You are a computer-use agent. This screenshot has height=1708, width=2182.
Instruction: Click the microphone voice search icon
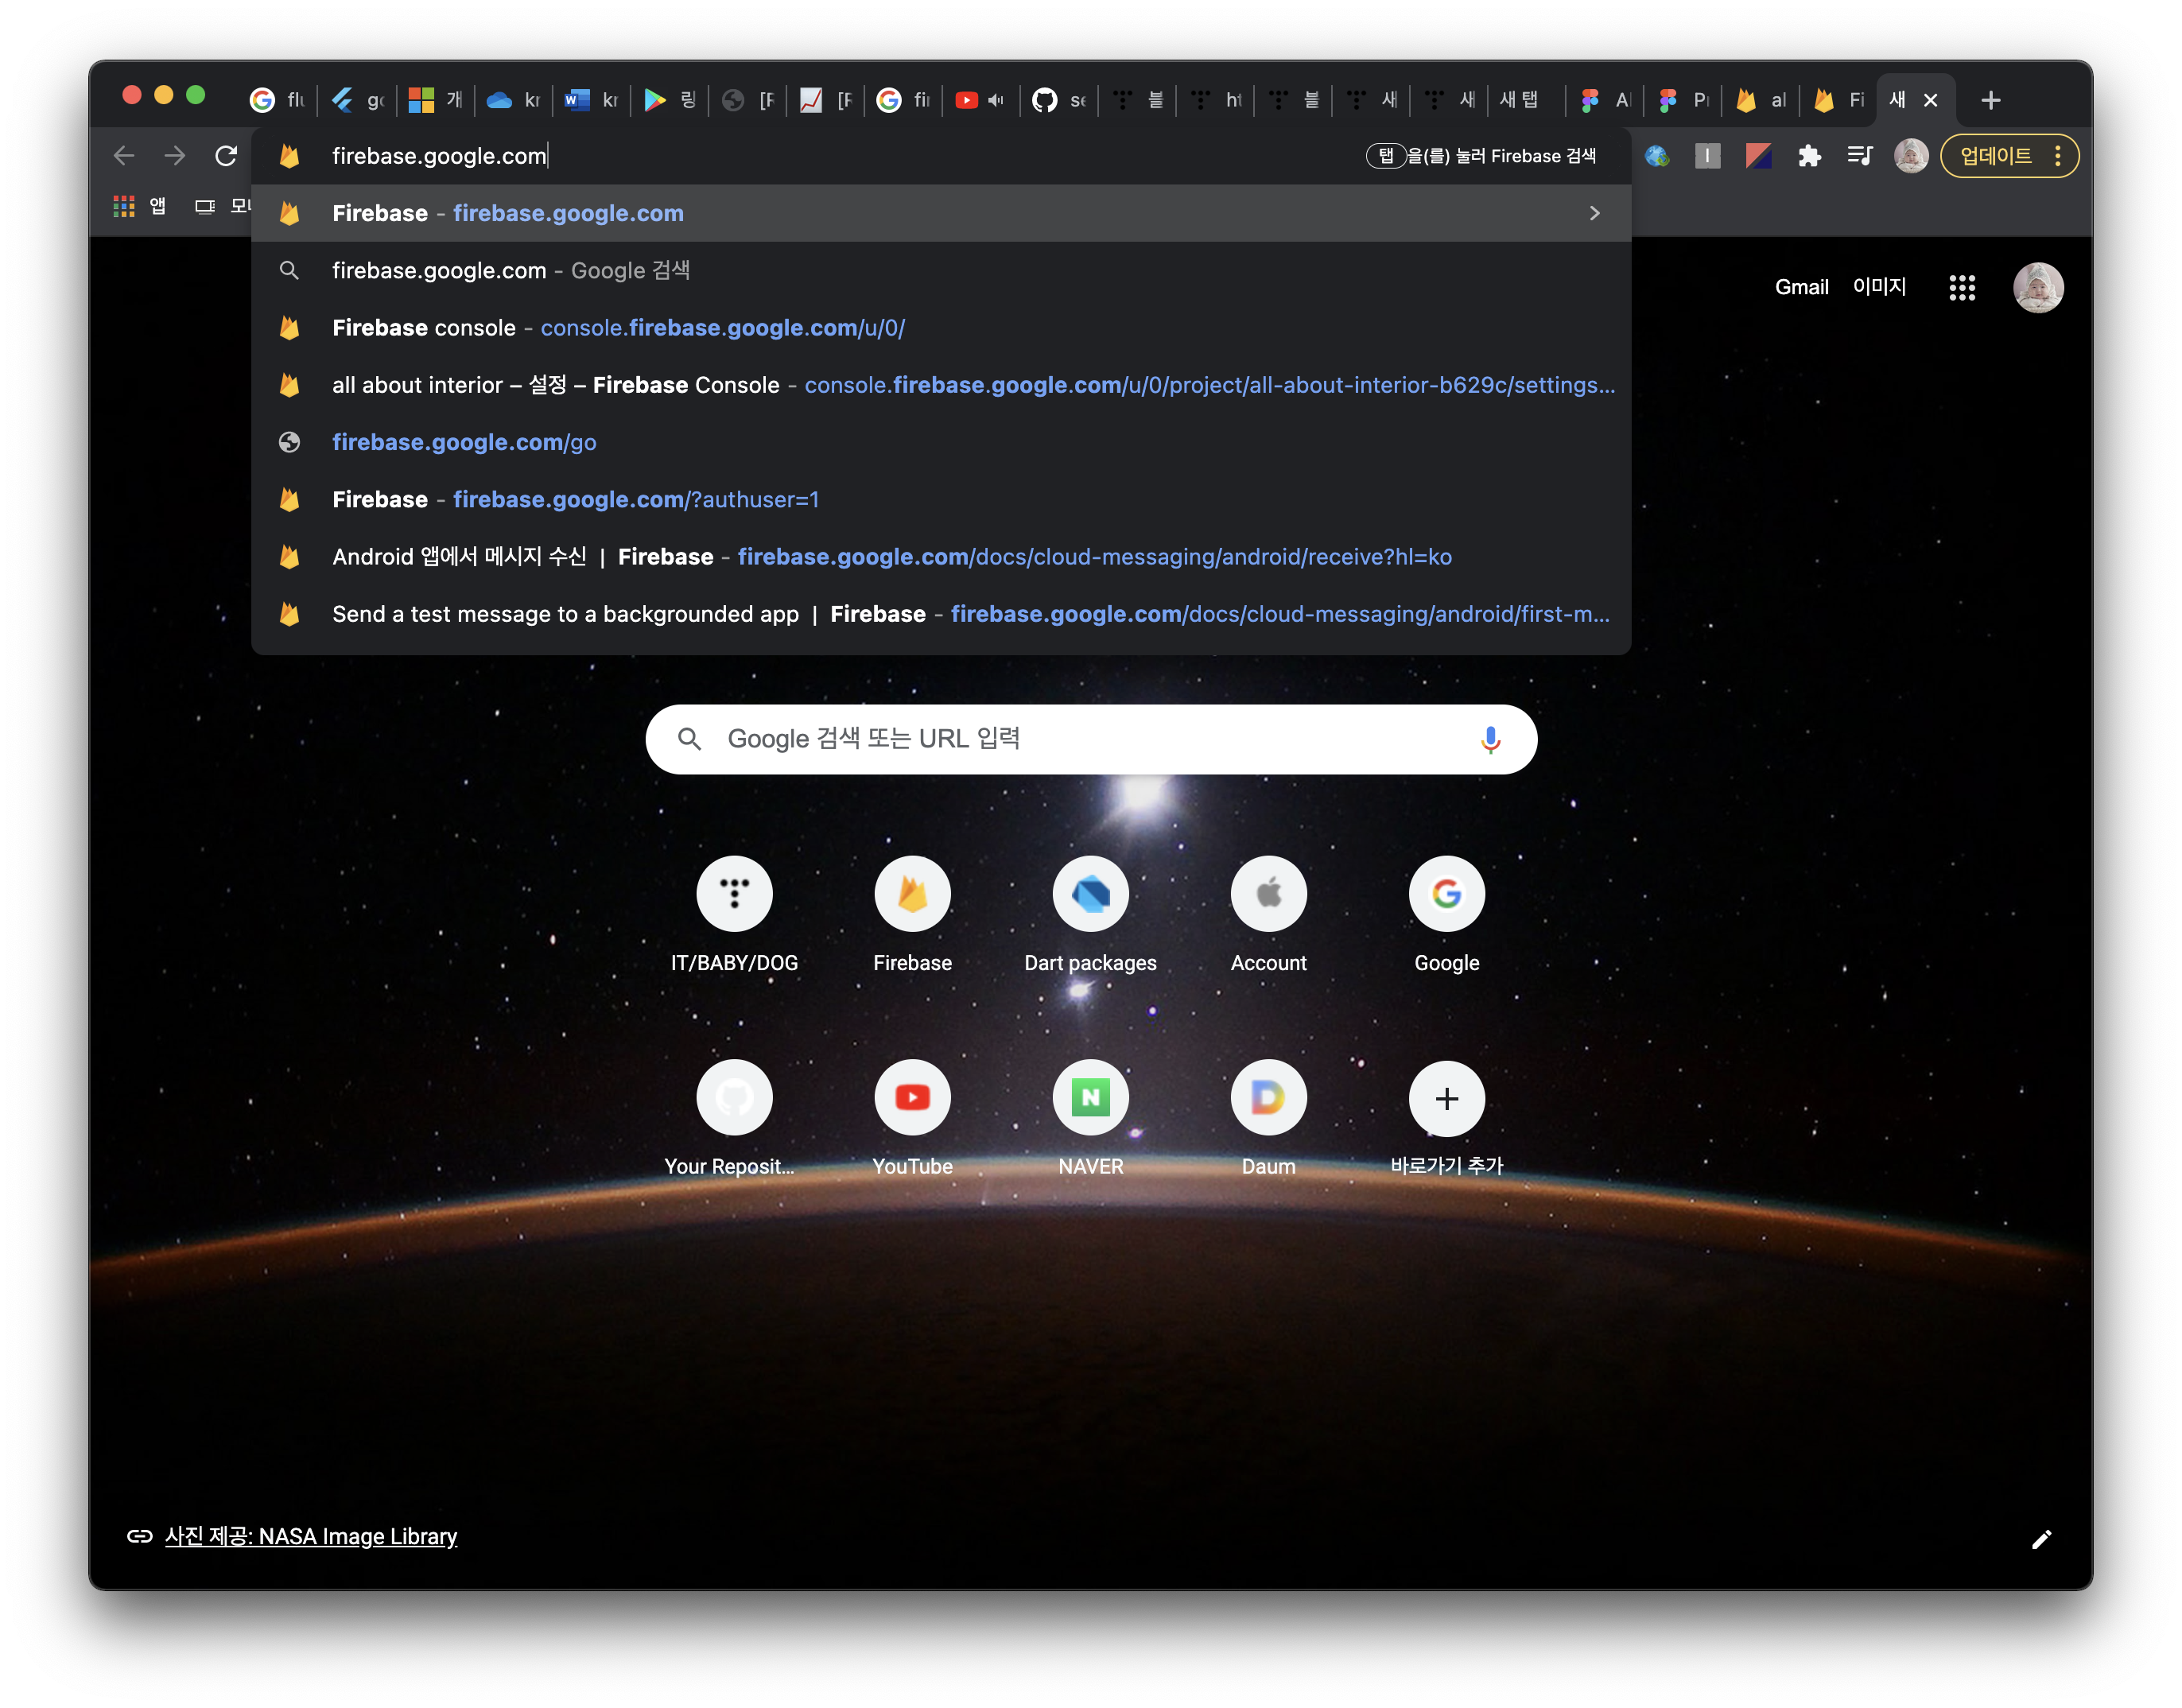tap(1490, 739)
